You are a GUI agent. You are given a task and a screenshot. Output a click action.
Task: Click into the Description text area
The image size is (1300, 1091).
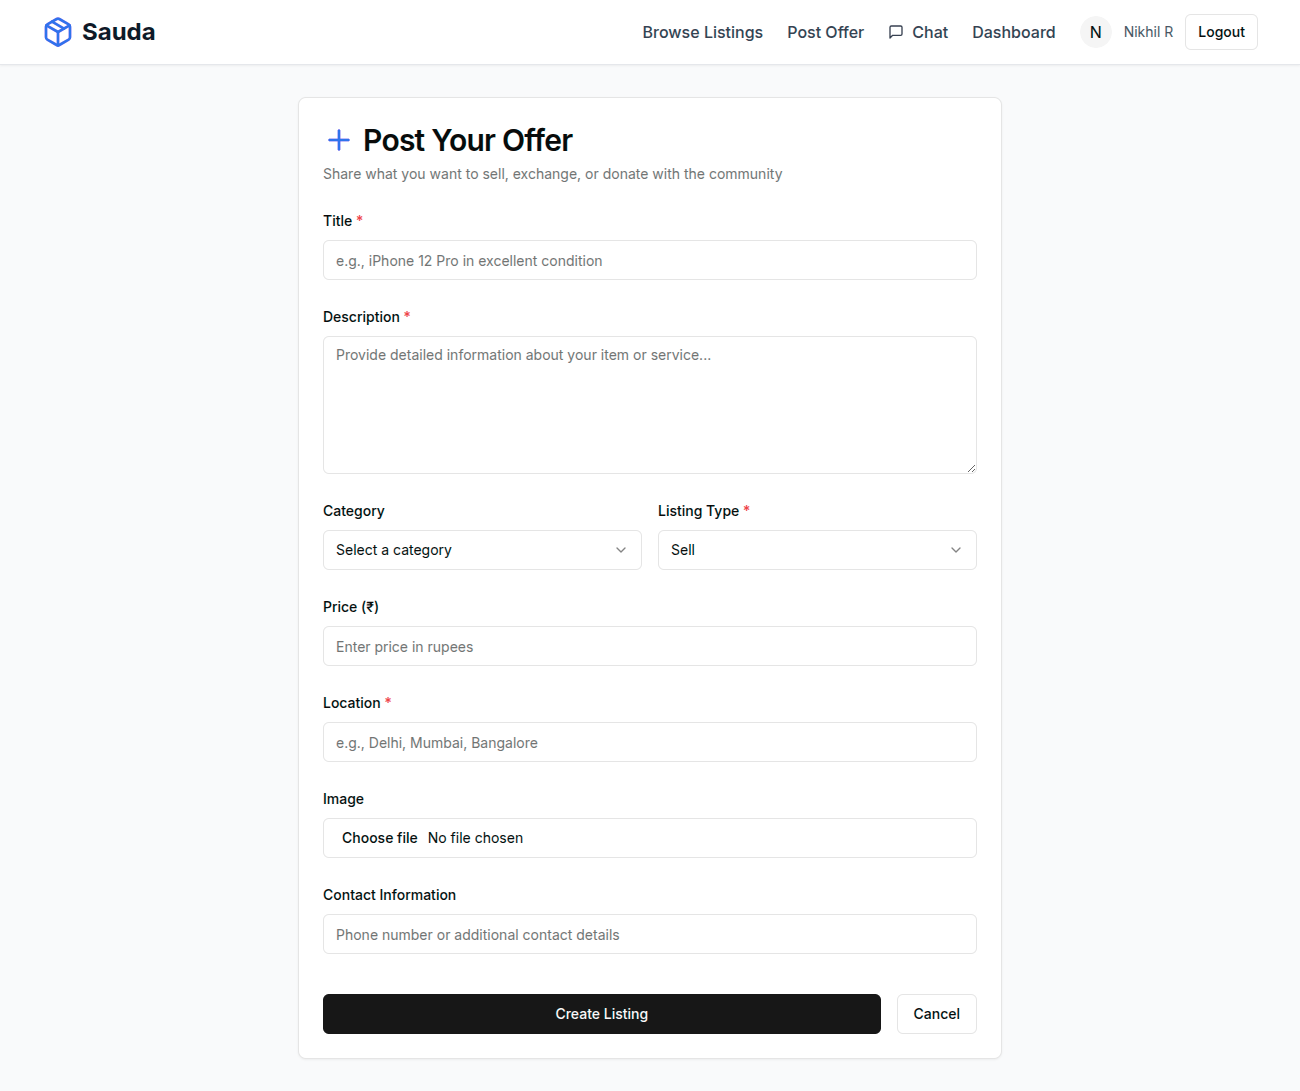[x=649, y=404]
